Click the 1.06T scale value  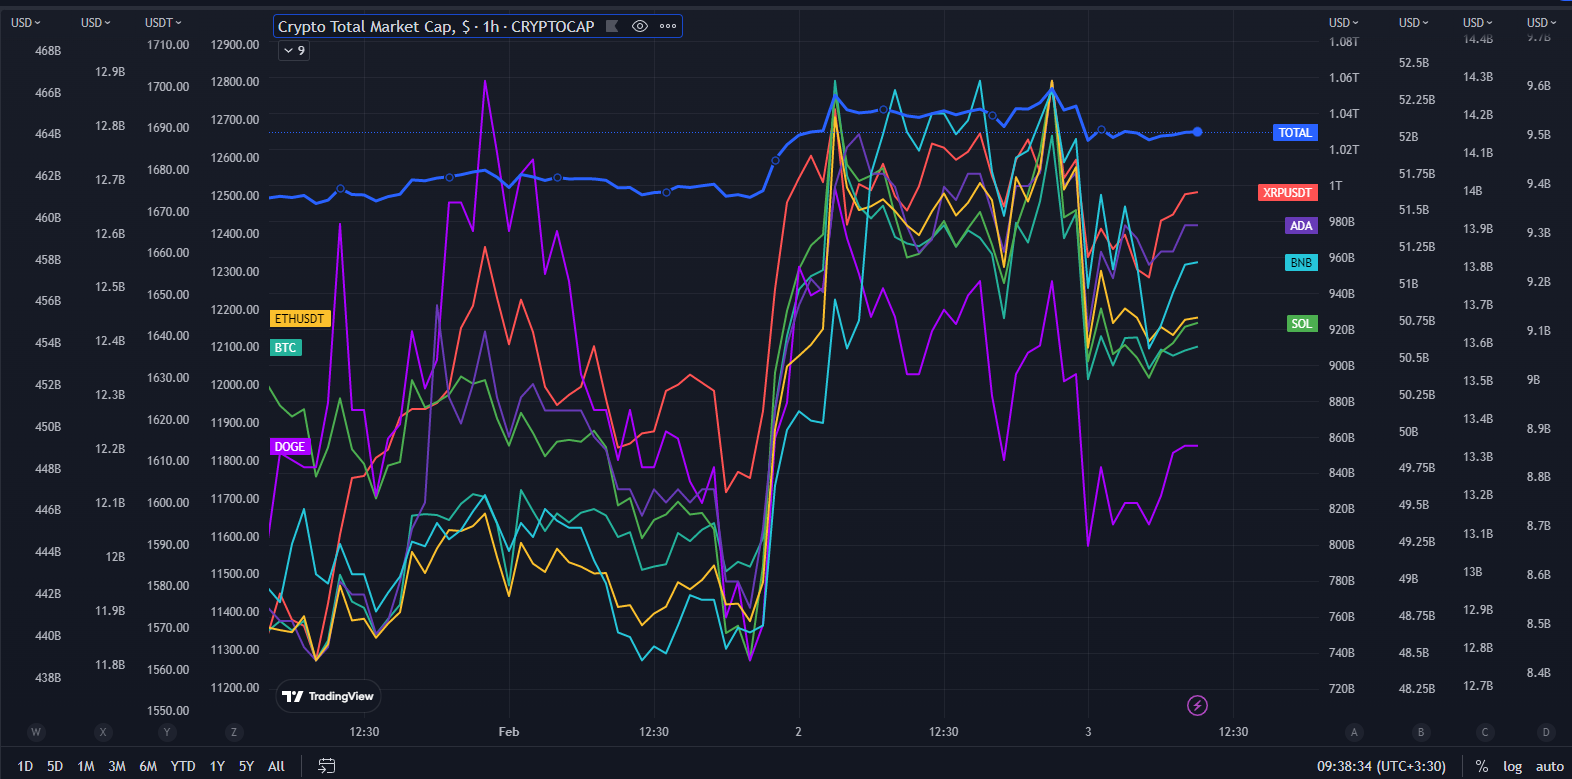[1344, 77]
